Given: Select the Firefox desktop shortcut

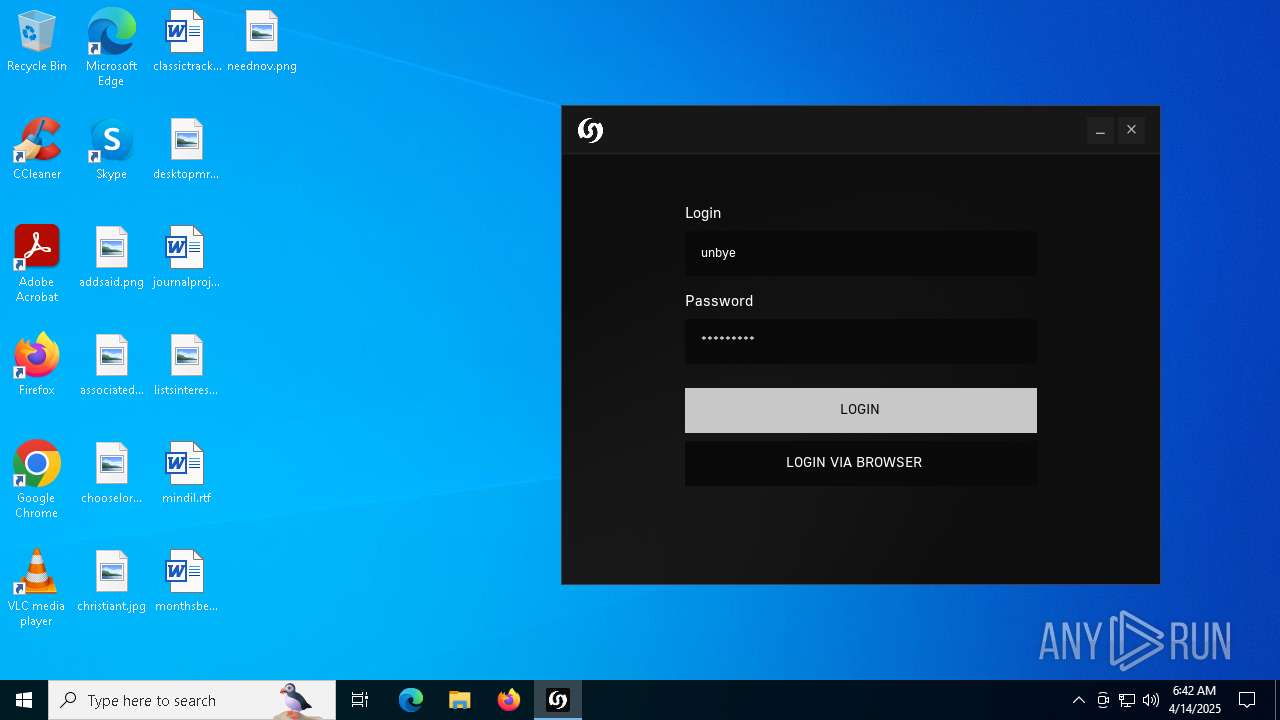Looking at the screenshot, I should coord(37,366).
